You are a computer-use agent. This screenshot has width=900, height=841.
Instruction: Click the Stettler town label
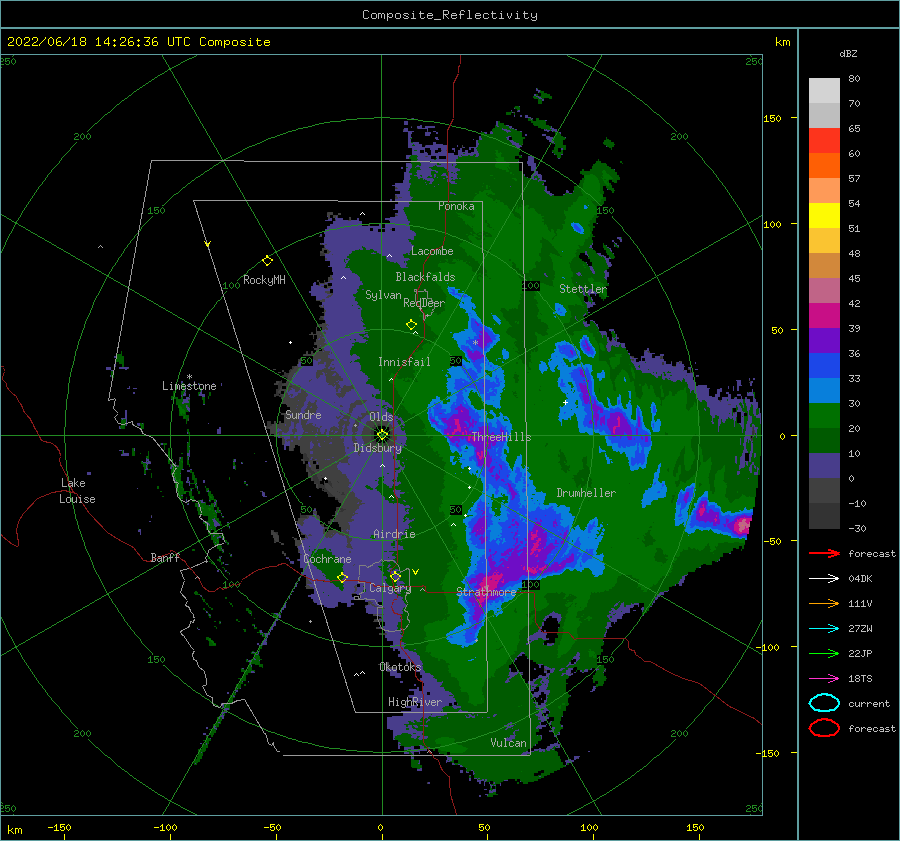pos(583,289)
